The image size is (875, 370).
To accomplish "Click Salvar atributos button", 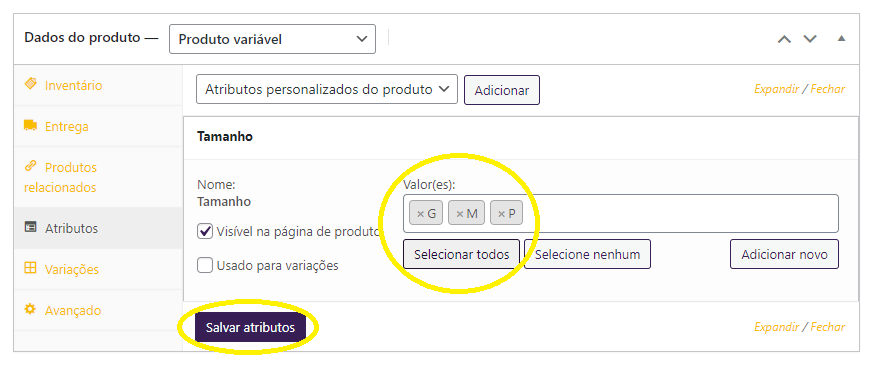I will pyautogui.click(x=250, y=328).
